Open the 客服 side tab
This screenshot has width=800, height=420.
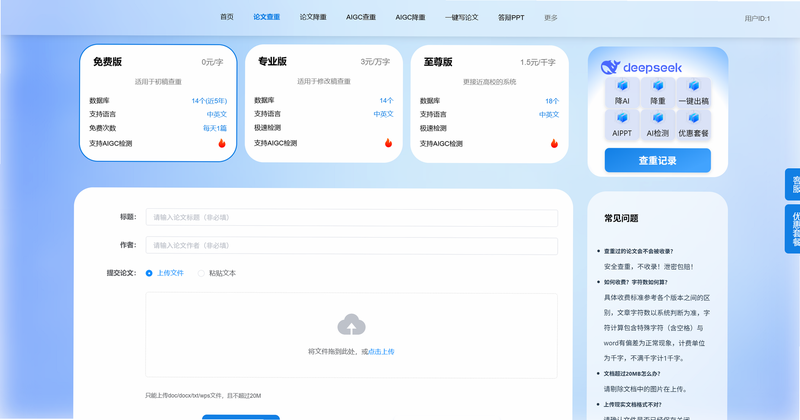[x=792, y=184]
